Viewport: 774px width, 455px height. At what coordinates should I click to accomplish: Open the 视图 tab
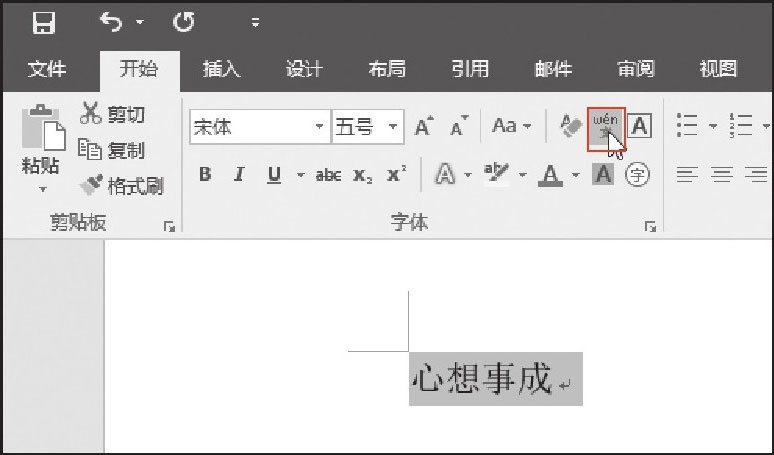(718, 69)
